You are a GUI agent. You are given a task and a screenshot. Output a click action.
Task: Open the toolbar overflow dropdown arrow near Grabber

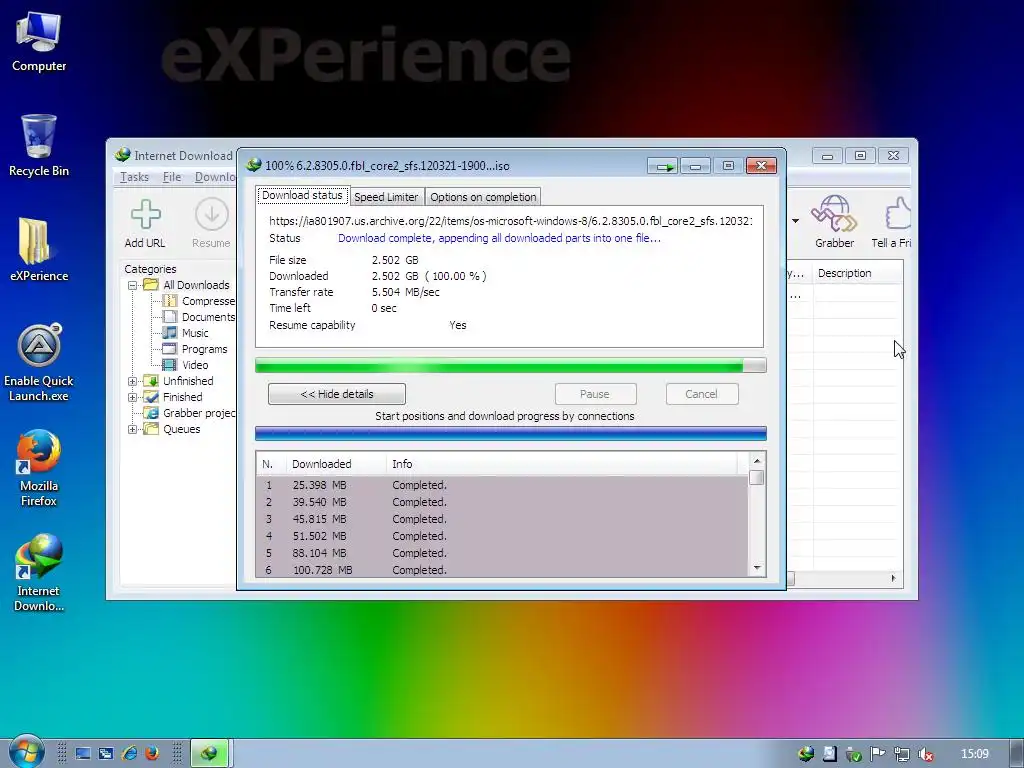795,221
